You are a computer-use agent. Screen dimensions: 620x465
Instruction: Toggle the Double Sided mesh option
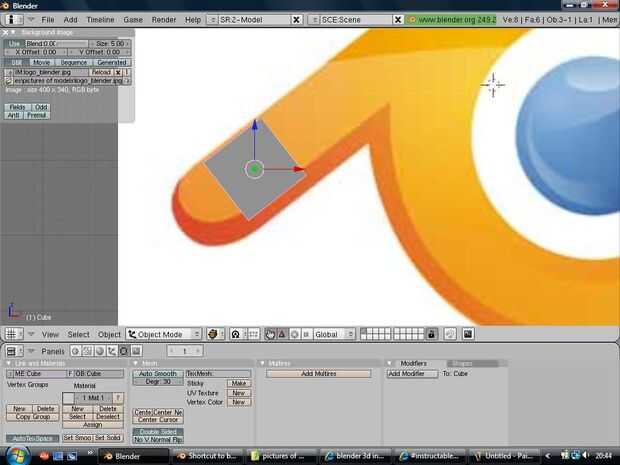[x=158, y=432]
